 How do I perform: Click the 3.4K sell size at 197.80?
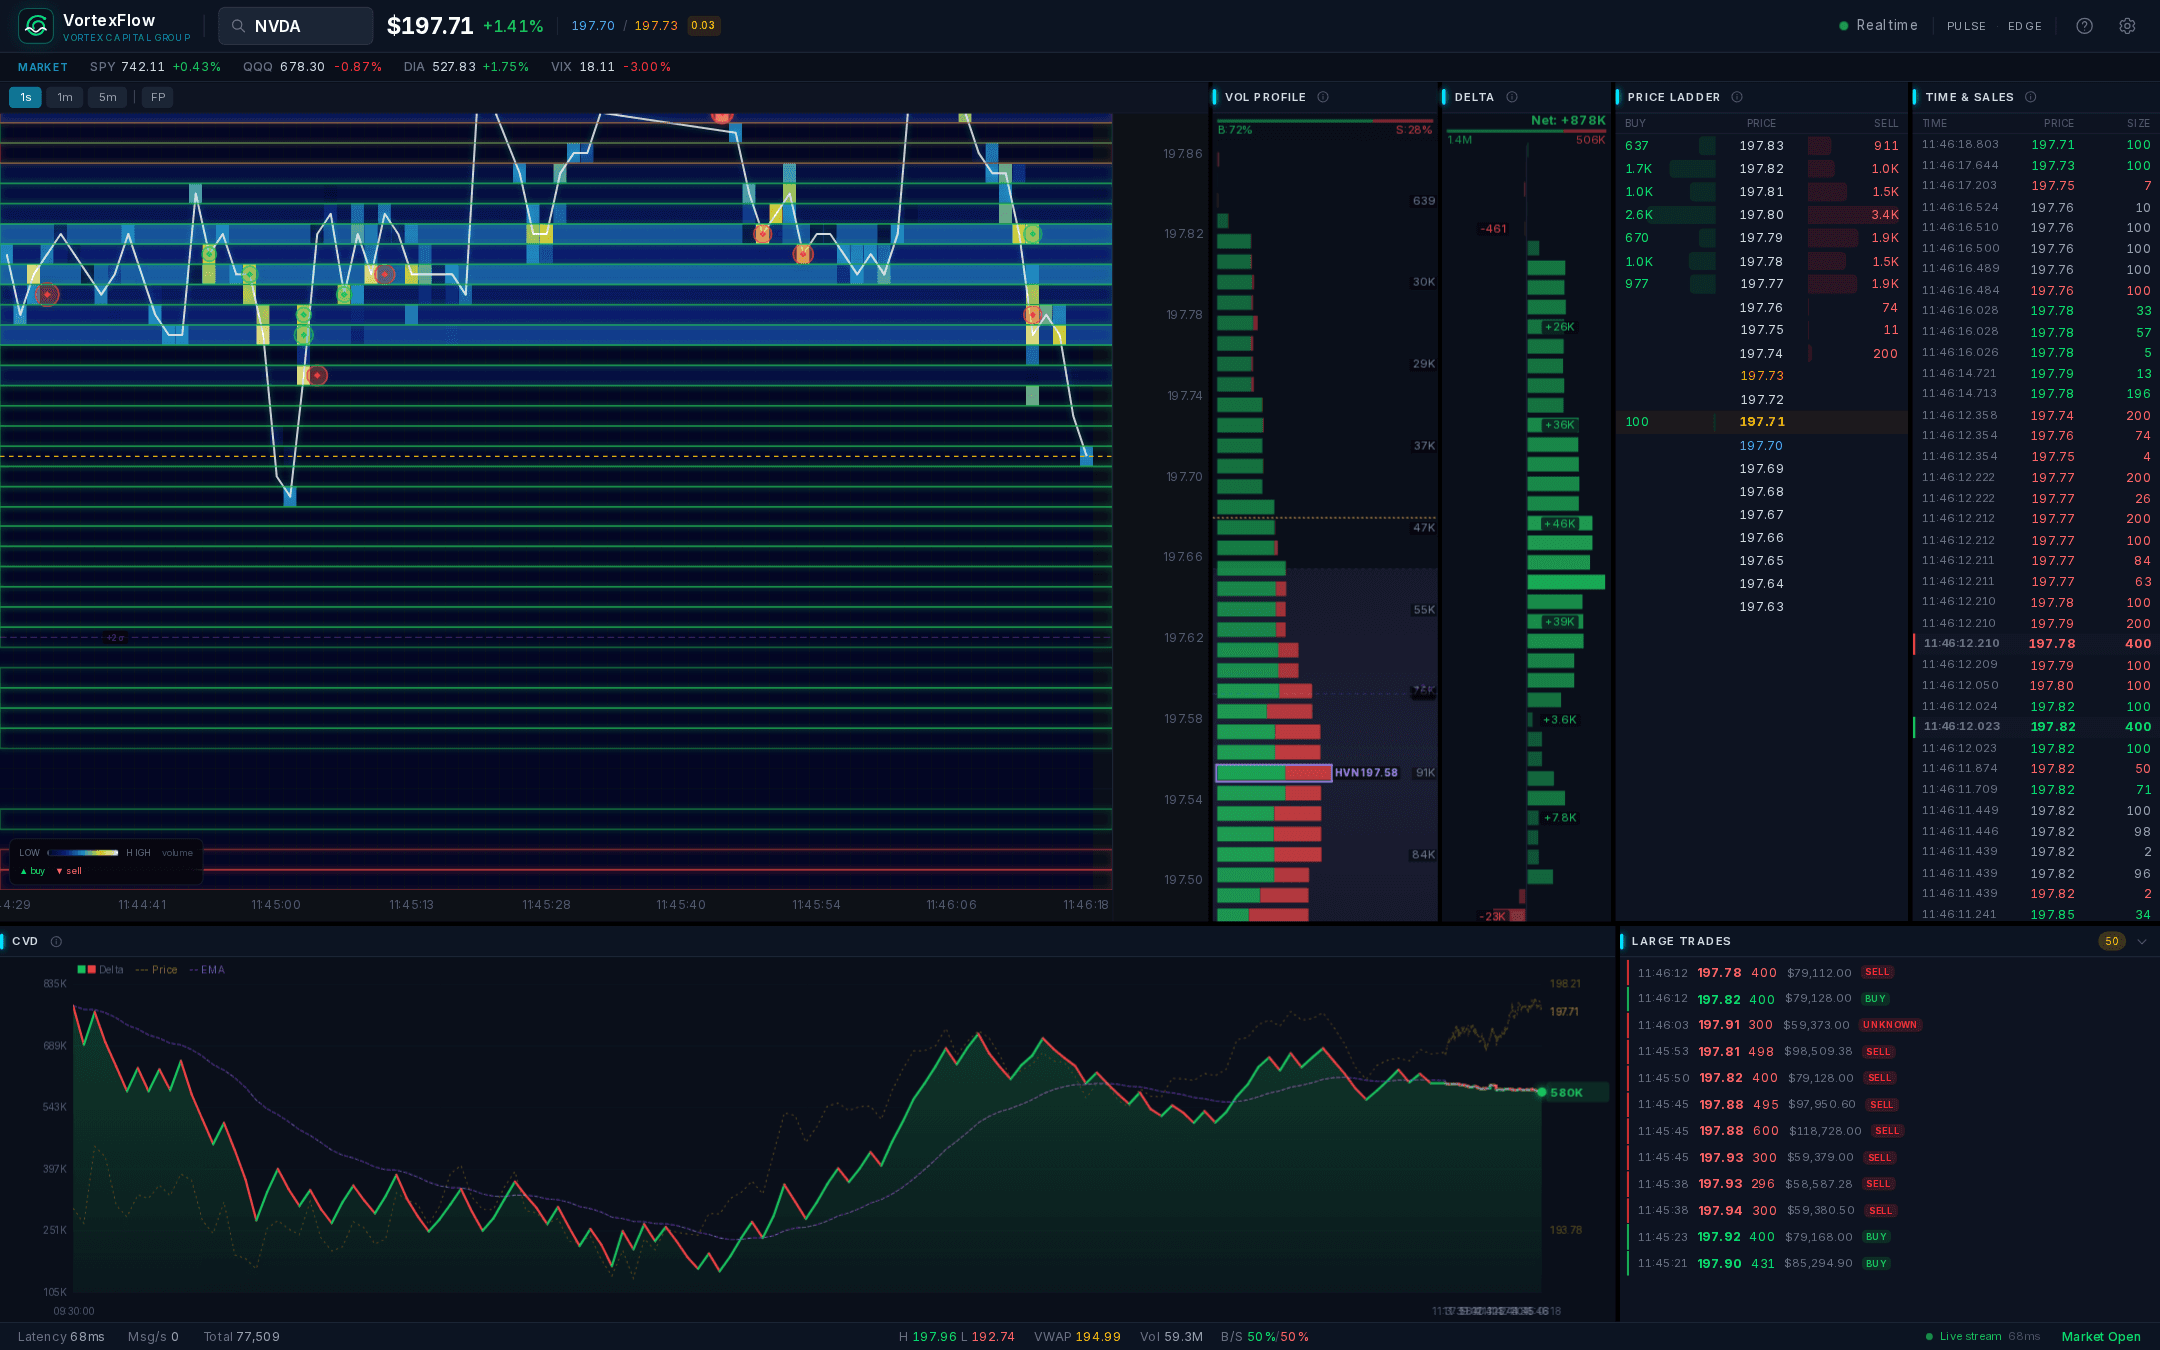1885,215
